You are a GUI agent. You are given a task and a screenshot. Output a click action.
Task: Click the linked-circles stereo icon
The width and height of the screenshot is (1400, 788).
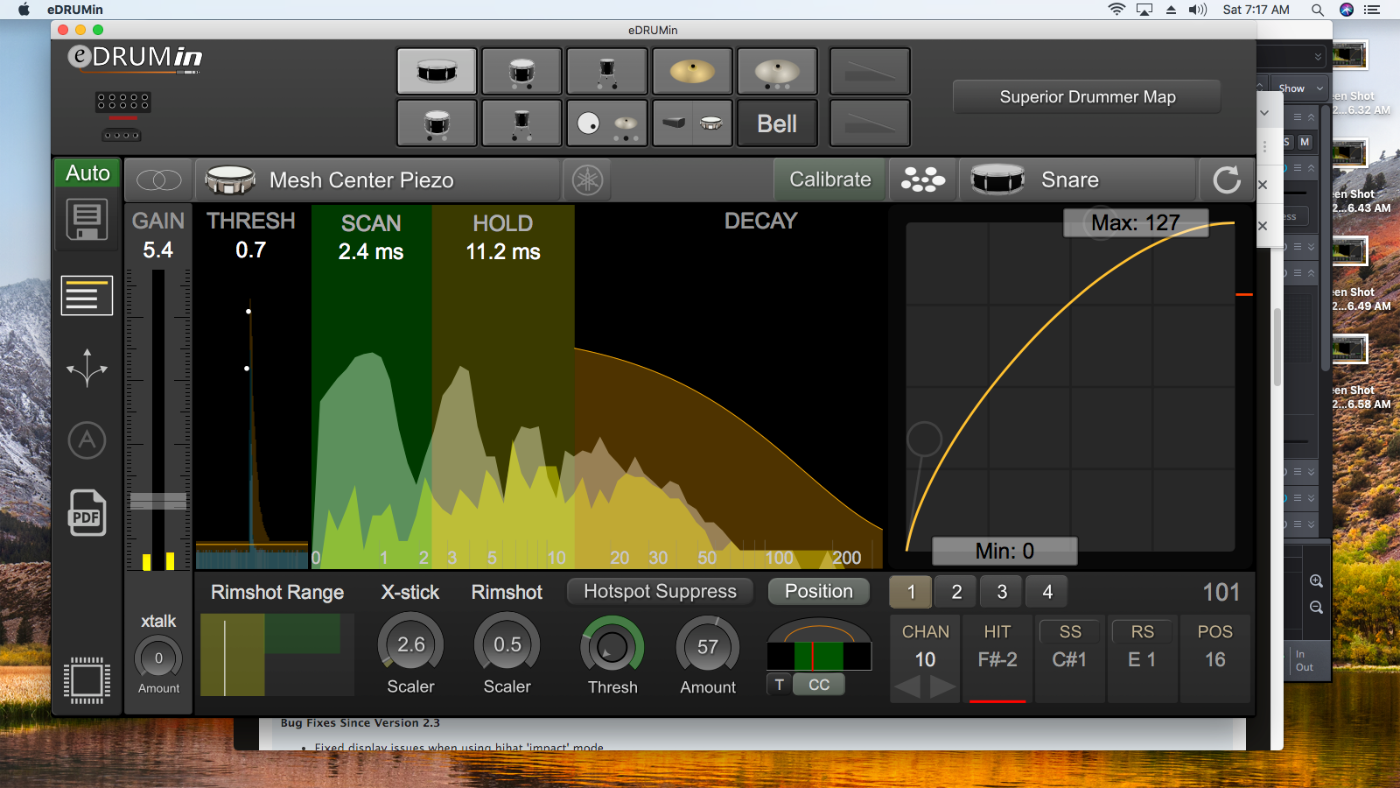pyautogui.click(x=159, y=180)
